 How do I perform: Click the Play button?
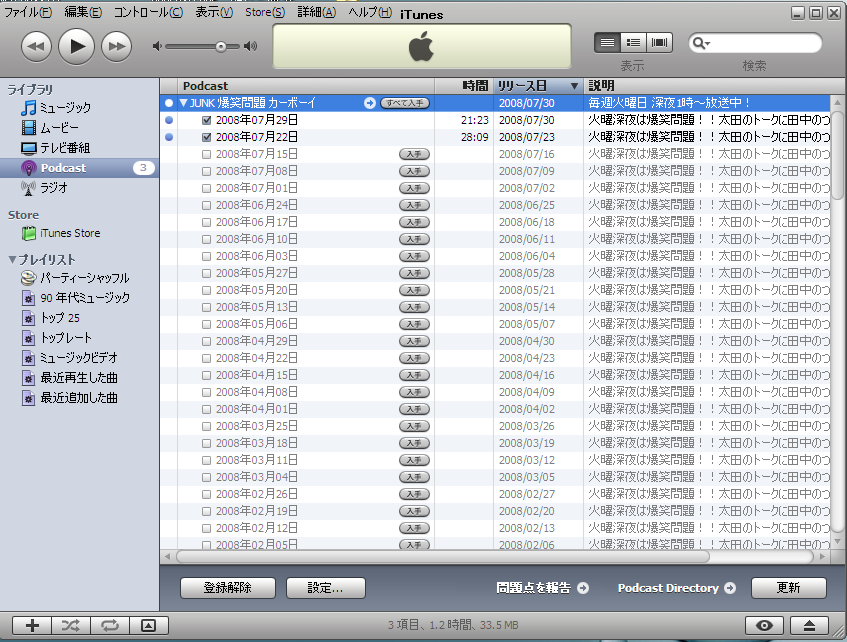(76, 46)
